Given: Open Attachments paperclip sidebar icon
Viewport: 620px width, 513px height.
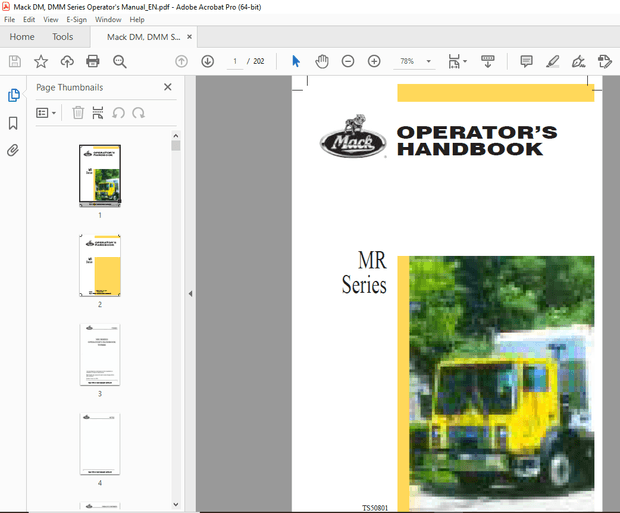Looking at the screenshot, I should 13,150.
